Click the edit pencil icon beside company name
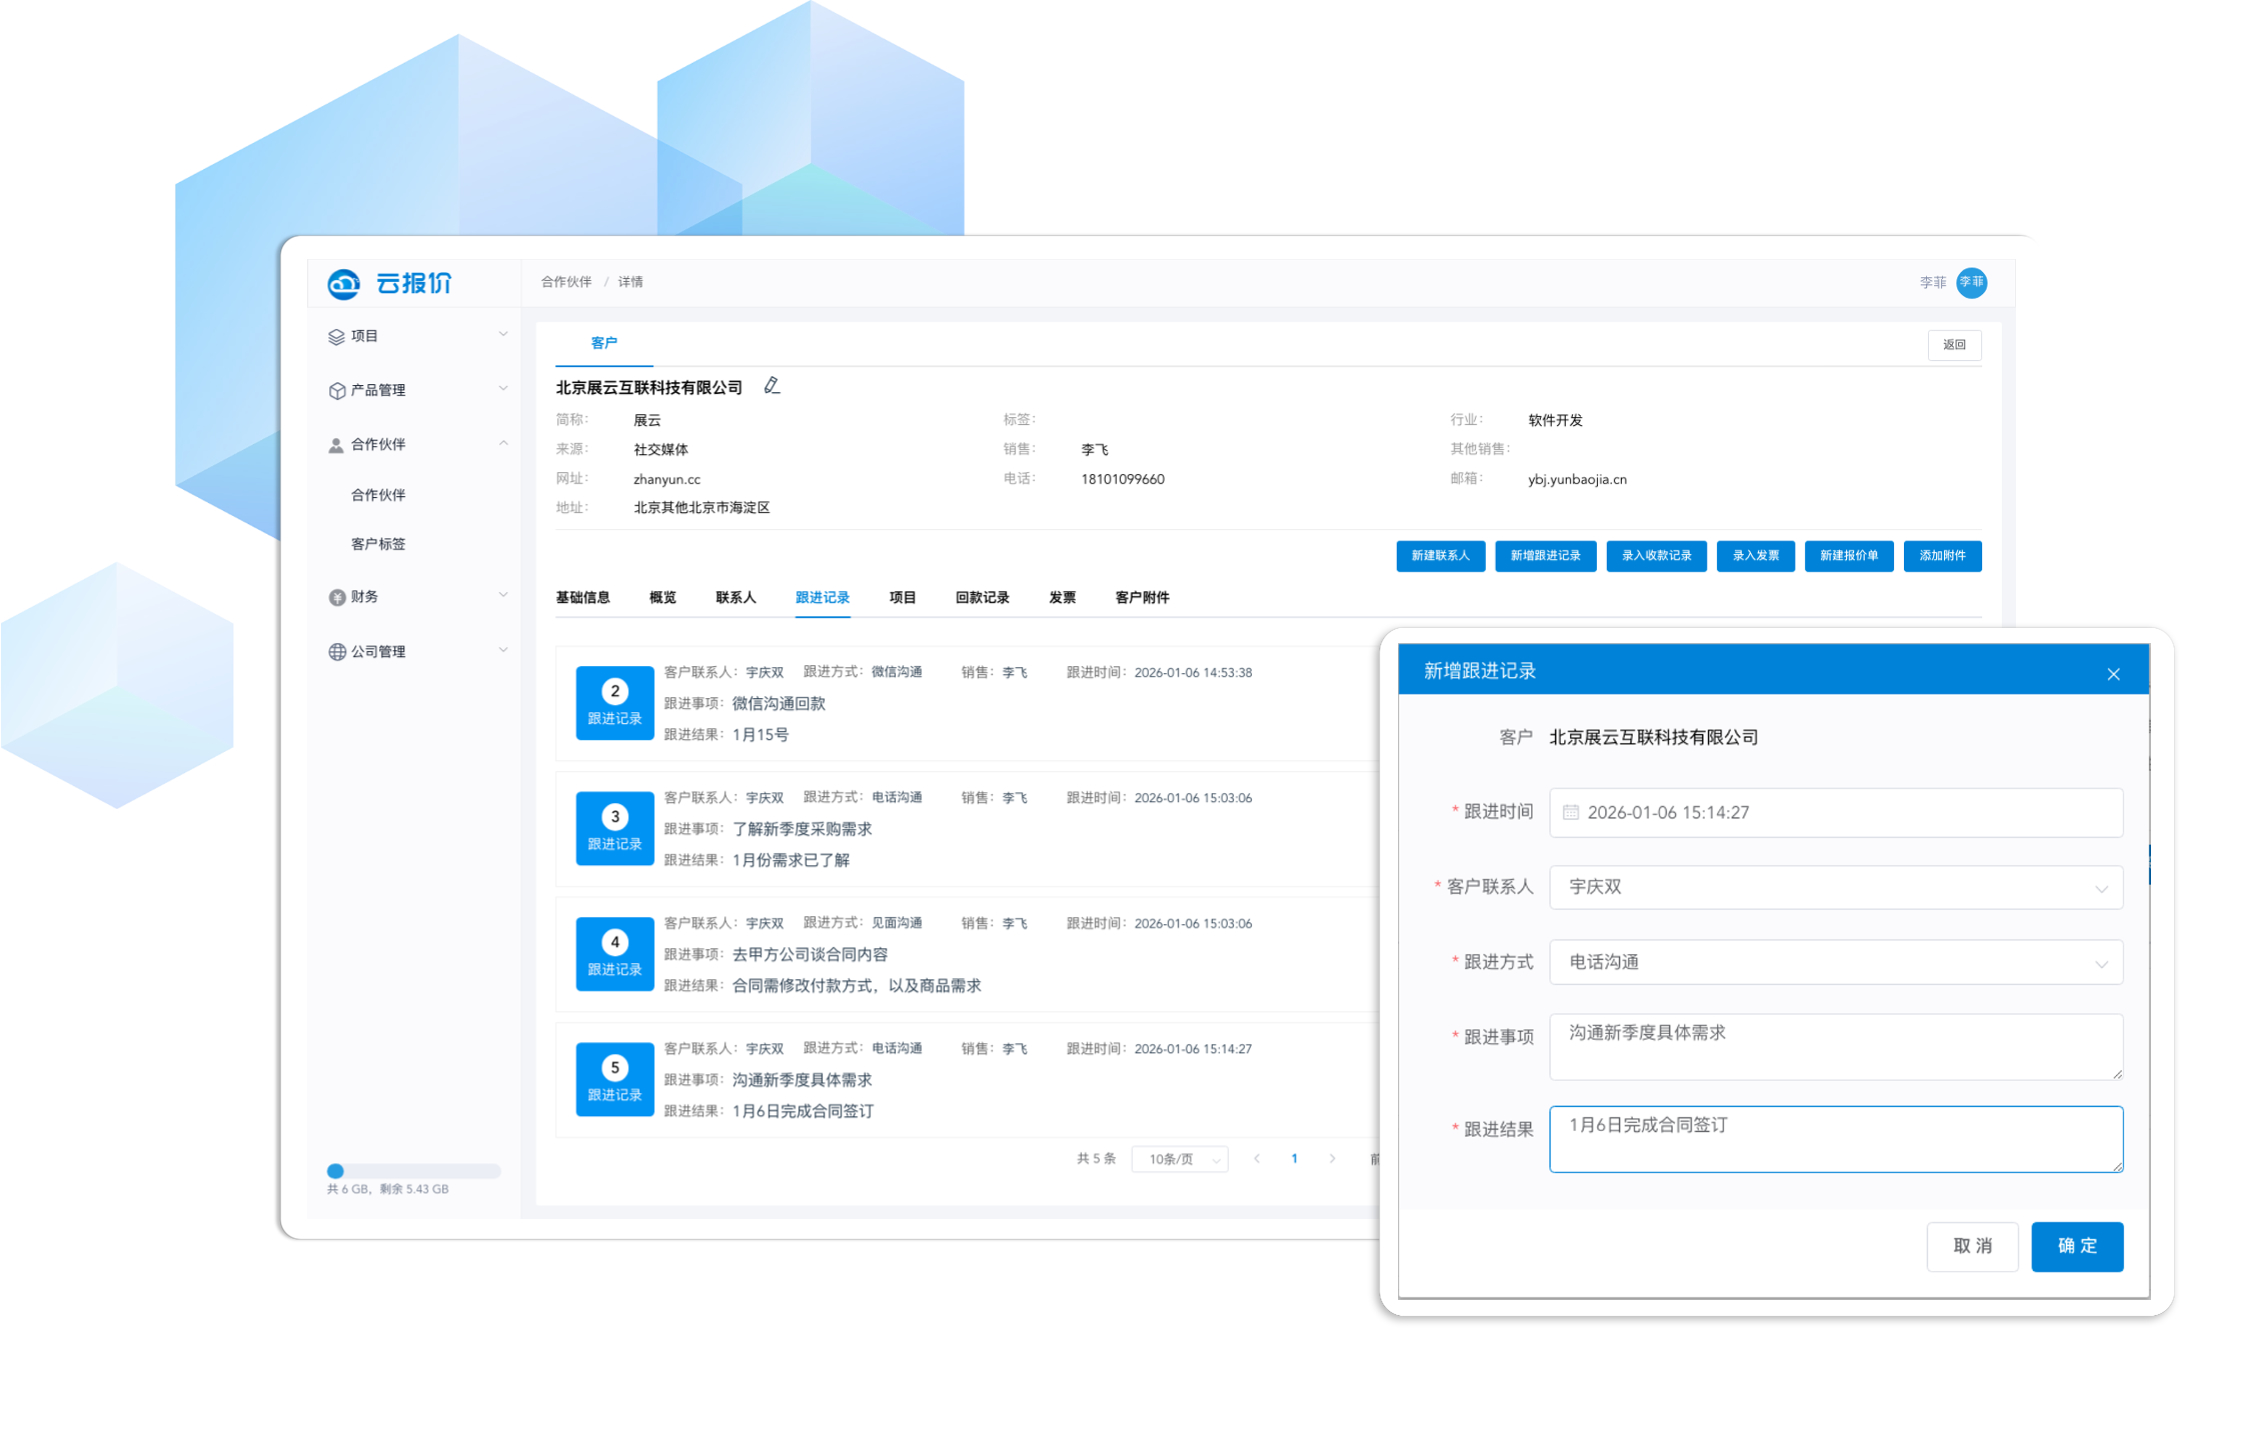 pyautogui.click(x=771, y=386)
